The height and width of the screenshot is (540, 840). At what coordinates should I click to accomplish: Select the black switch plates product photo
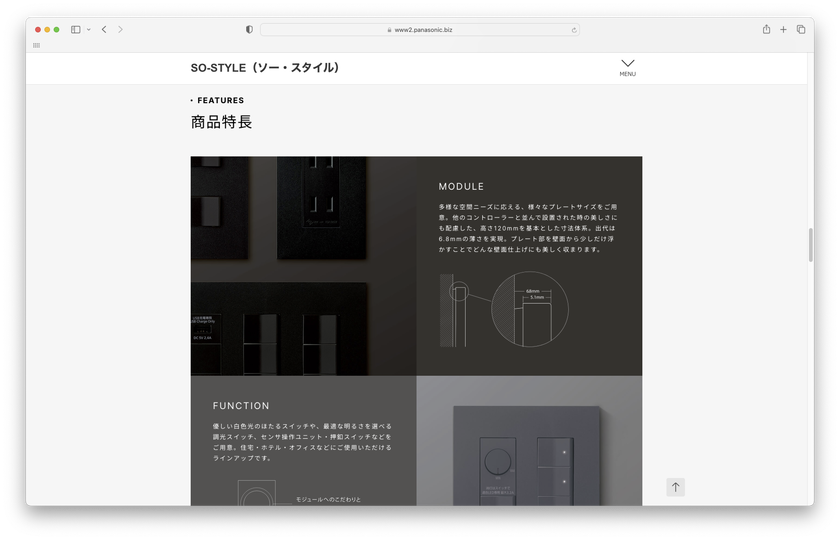[303, 266]
